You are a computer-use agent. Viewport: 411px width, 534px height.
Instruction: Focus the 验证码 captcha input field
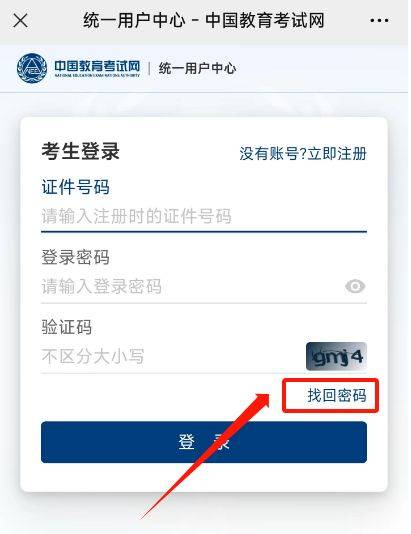coord(172,356)
